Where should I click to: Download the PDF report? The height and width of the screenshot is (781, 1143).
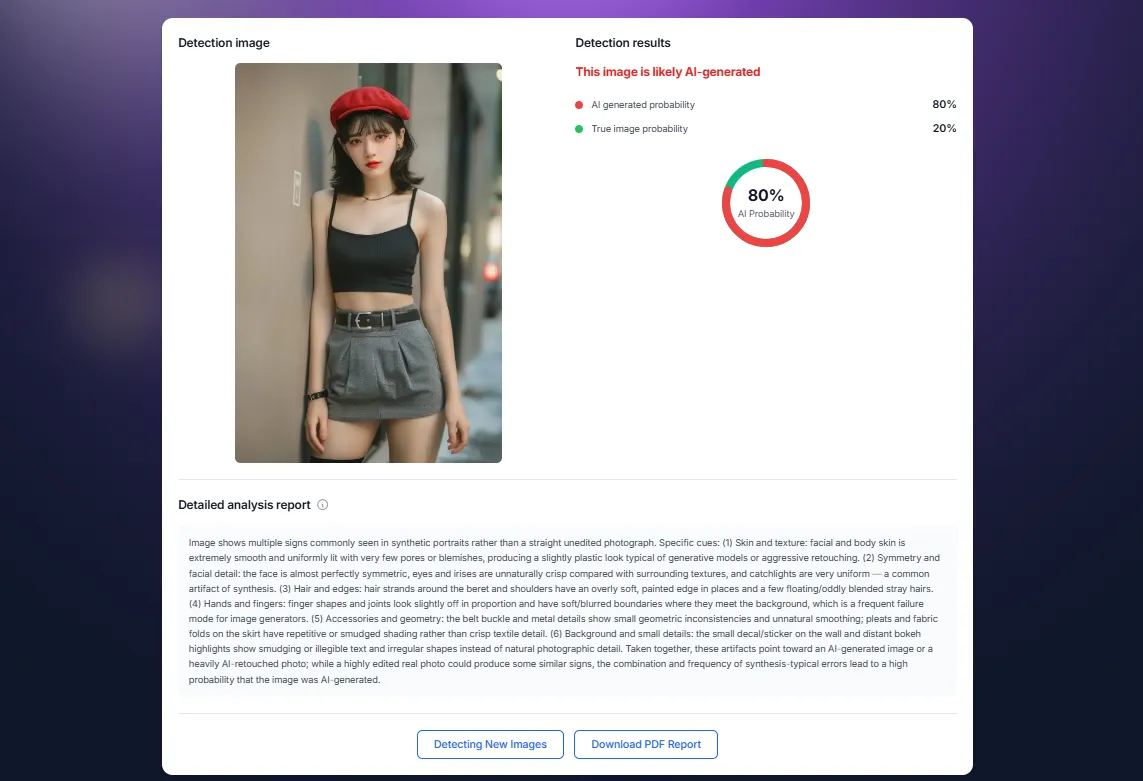[x=646, y=744]
